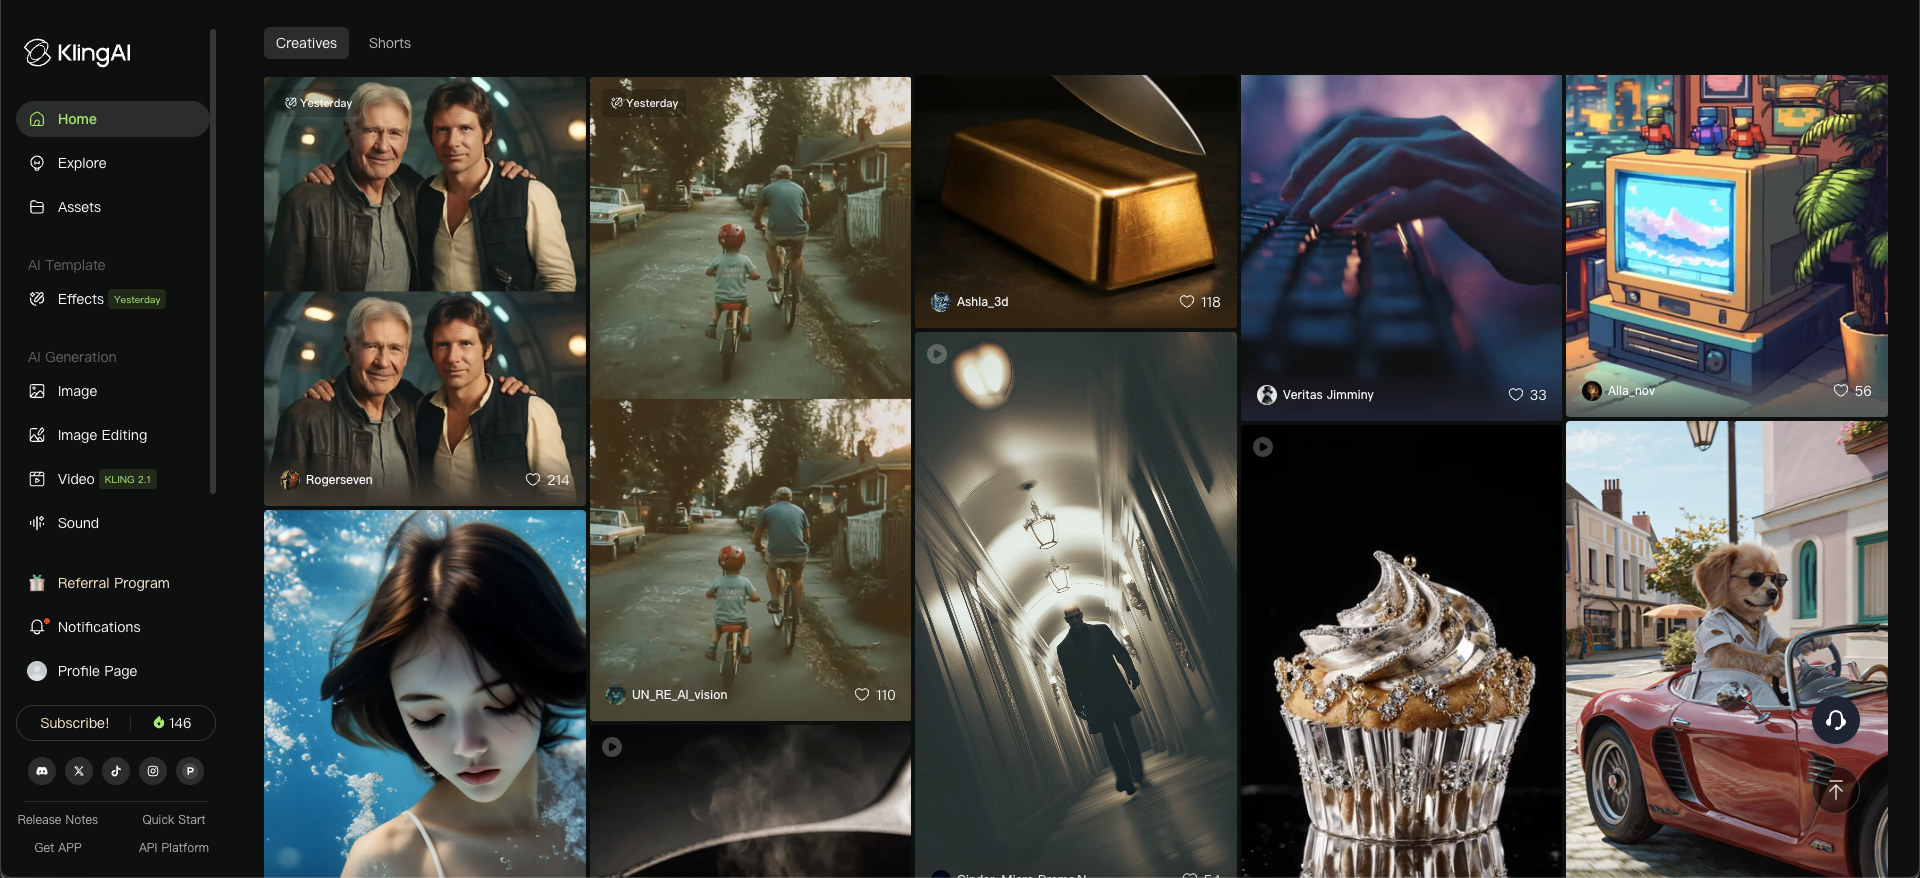Open the UN_RE_AI_vision author name

tap(679, 695)
